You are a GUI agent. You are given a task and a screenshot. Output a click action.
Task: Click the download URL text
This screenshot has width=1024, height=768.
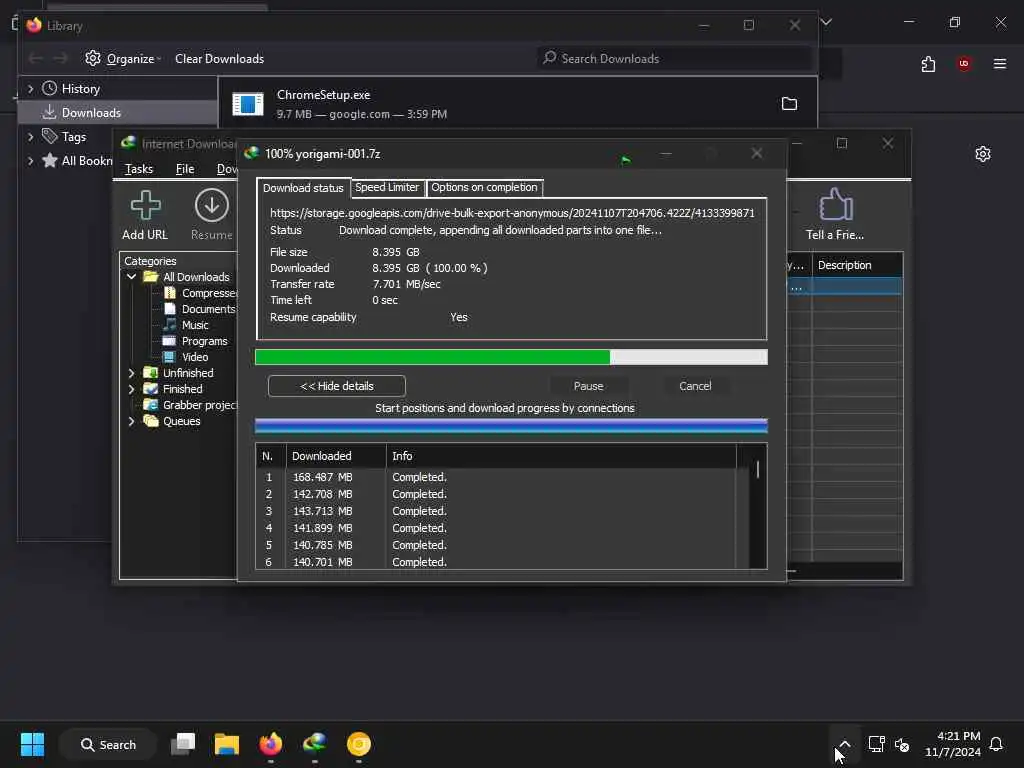(x=512, y=213)
